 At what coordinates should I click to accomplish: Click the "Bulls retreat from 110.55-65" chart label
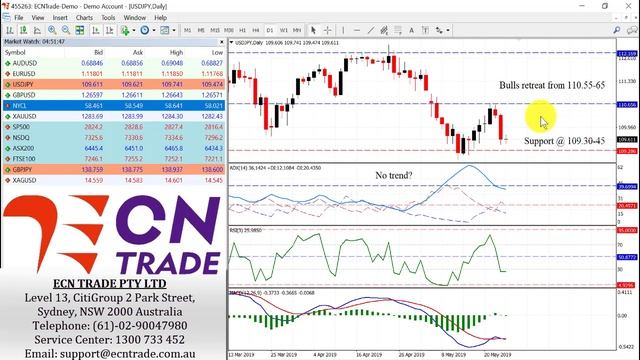tap(552, 85)
